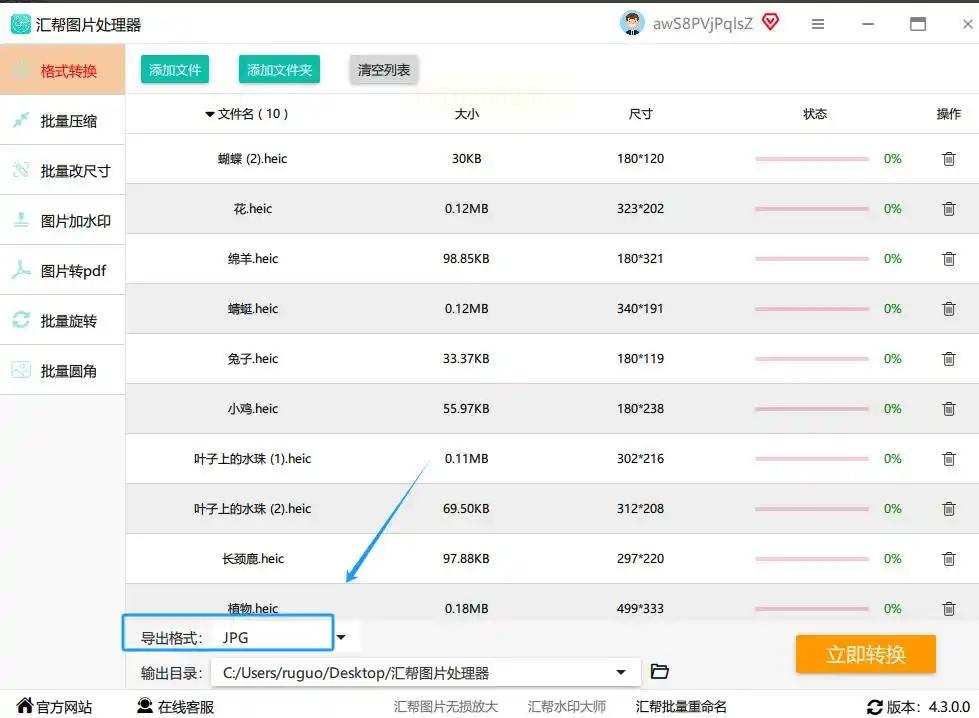Click the 添加文件 button
Image resolution: width=979 pixels, height=718 pixels.
tap(175, 70)
